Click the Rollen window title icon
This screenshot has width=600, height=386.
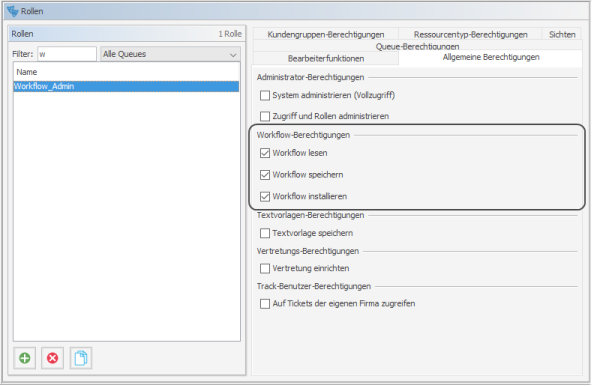[x=13, y=11]
